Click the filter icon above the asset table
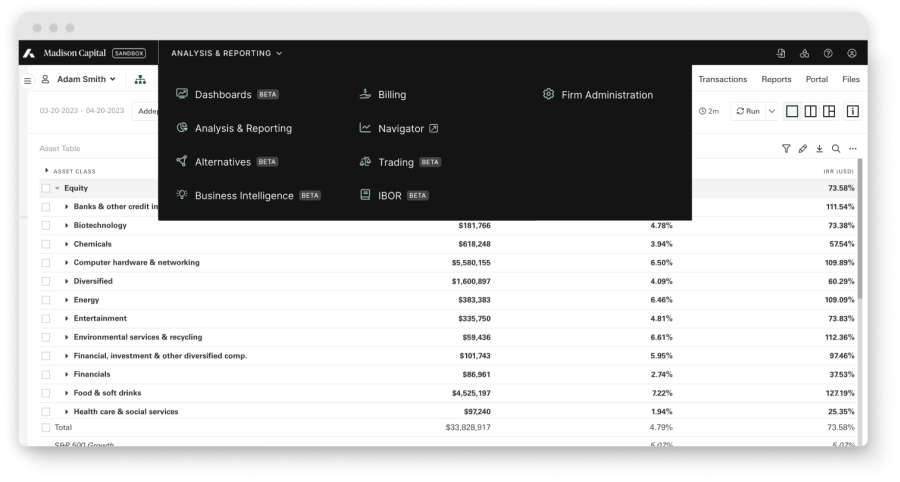 pyautogui.click(x=786, y=149)
